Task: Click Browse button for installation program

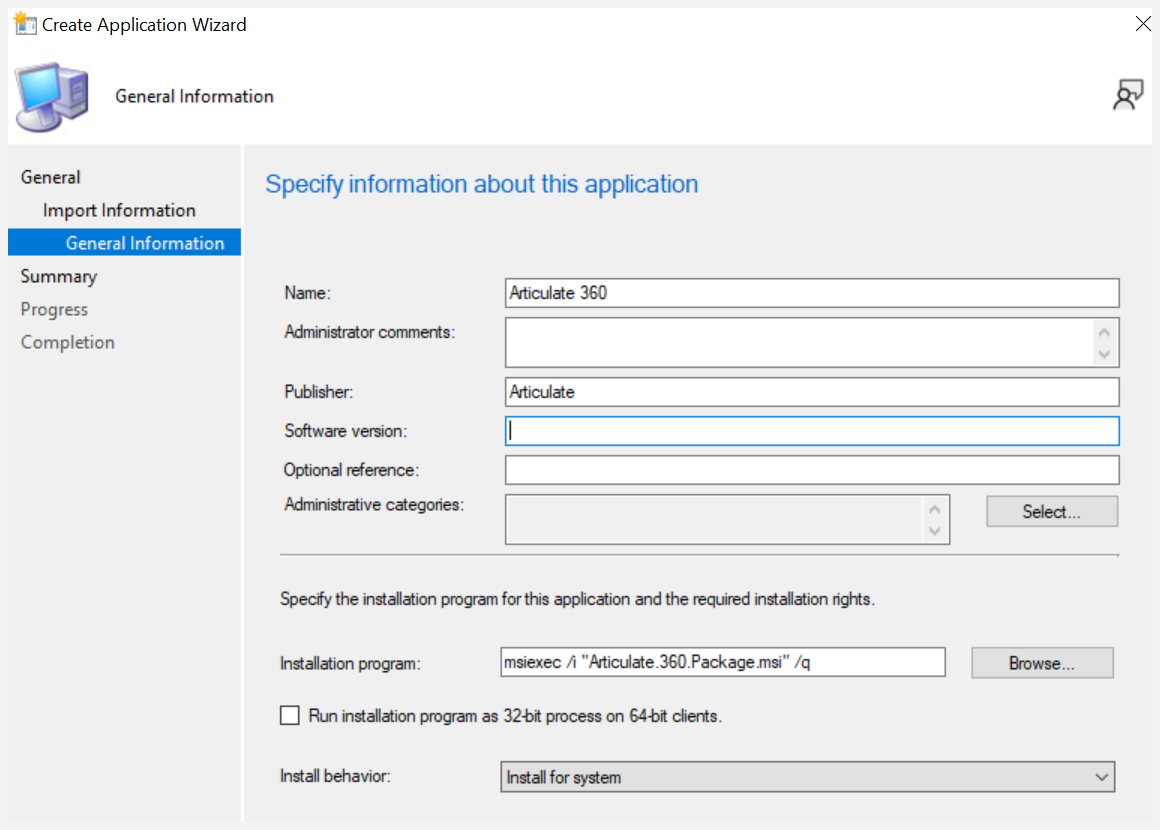Action: pos(1042,663)
